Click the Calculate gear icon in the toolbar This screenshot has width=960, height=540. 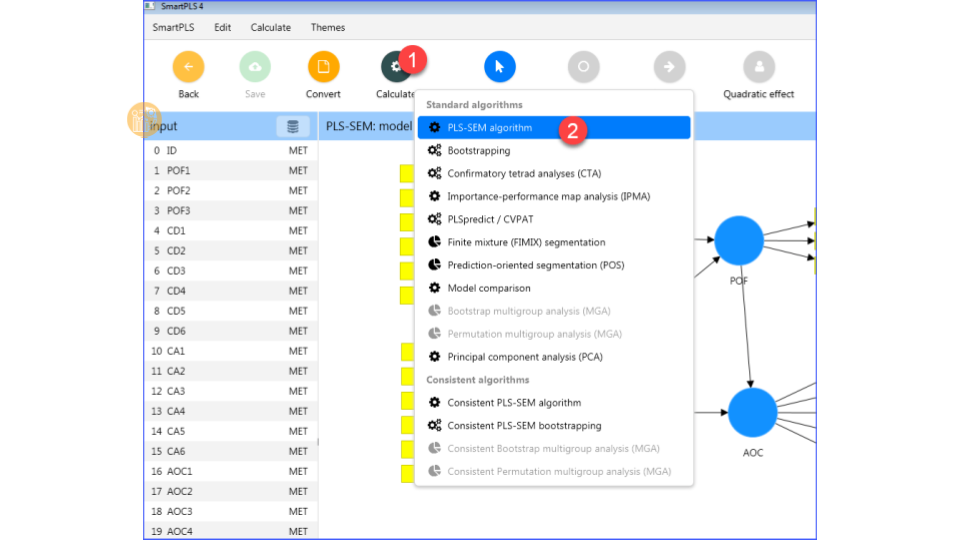(396, 67)
